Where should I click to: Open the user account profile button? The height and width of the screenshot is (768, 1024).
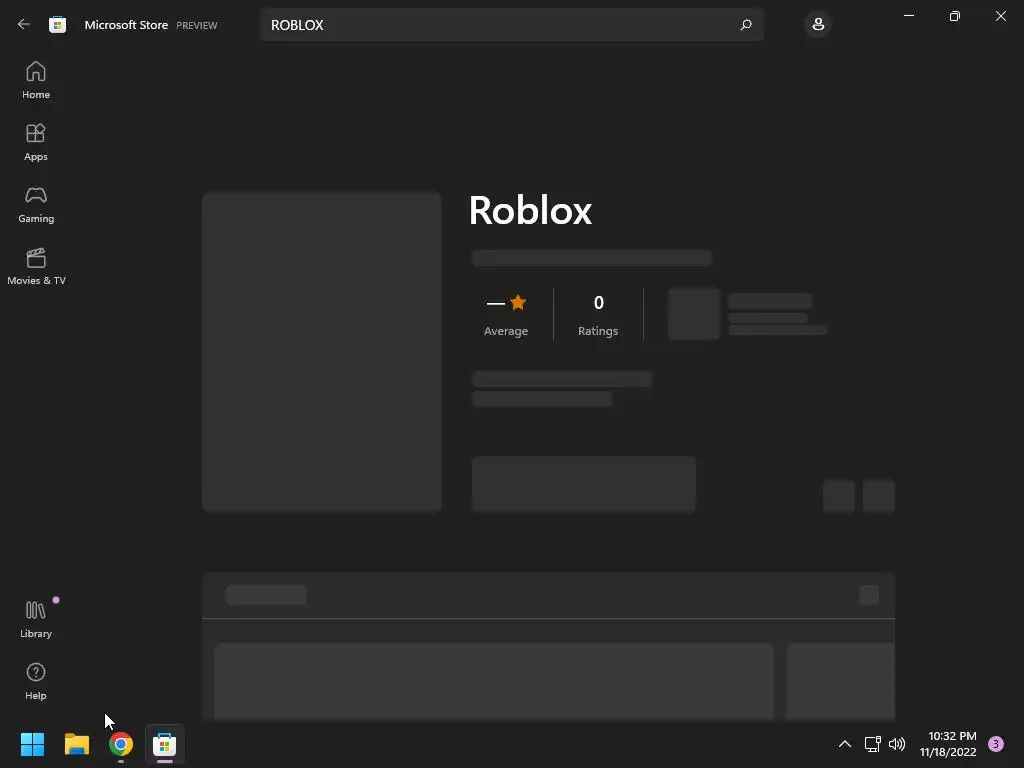(818, 25)
